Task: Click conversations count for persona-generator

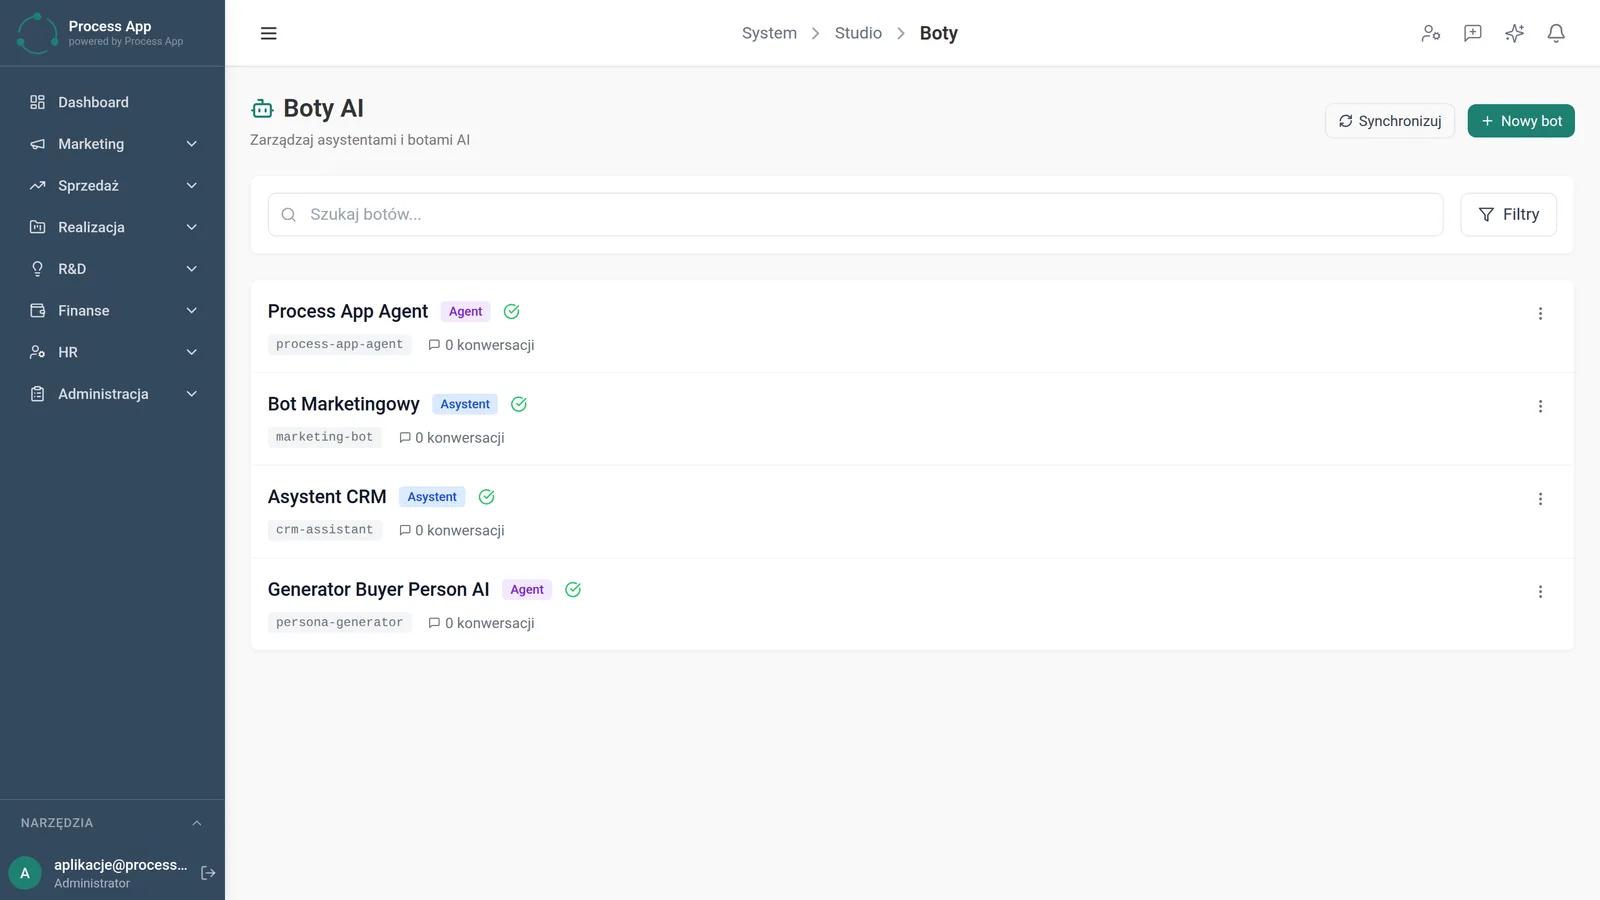Action: click(481, 623)
